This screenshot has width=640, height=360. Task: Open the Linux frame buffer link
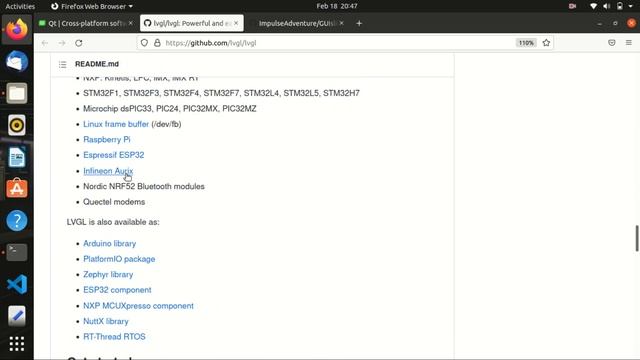coord(116,124)
